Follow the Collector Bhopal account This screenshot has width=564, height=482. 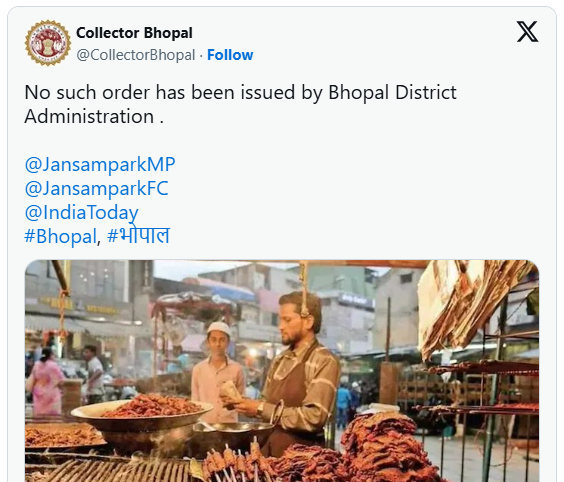(230, 55)
